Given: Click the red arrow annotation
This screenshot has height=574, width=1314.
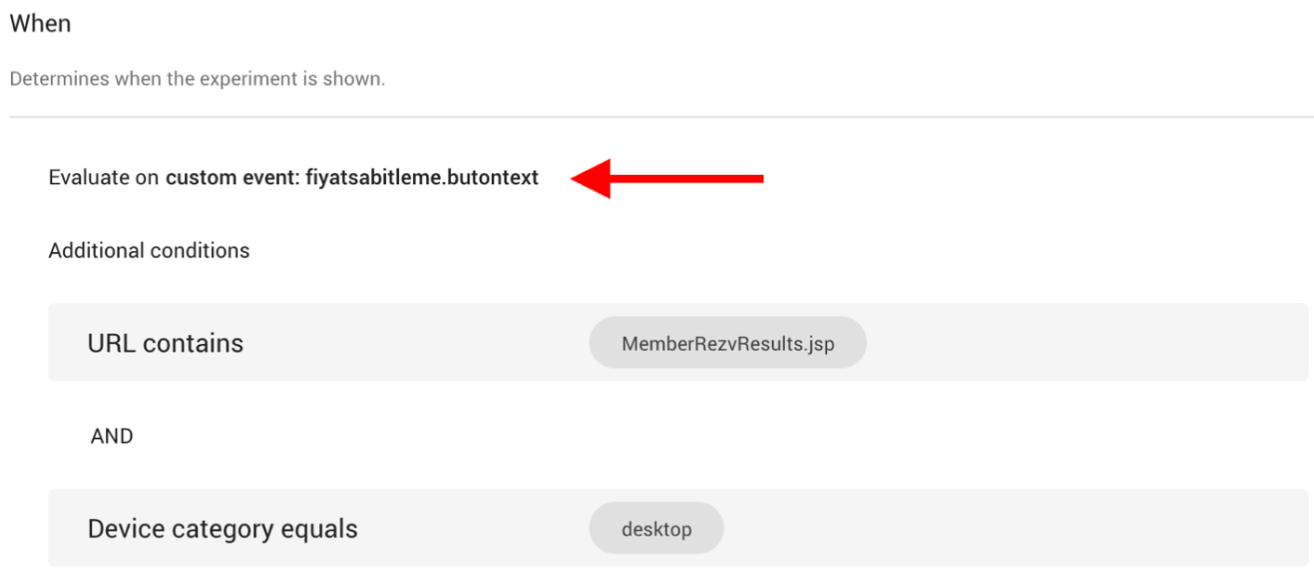Looking at the screenshot, I should (x=667, y=178).
